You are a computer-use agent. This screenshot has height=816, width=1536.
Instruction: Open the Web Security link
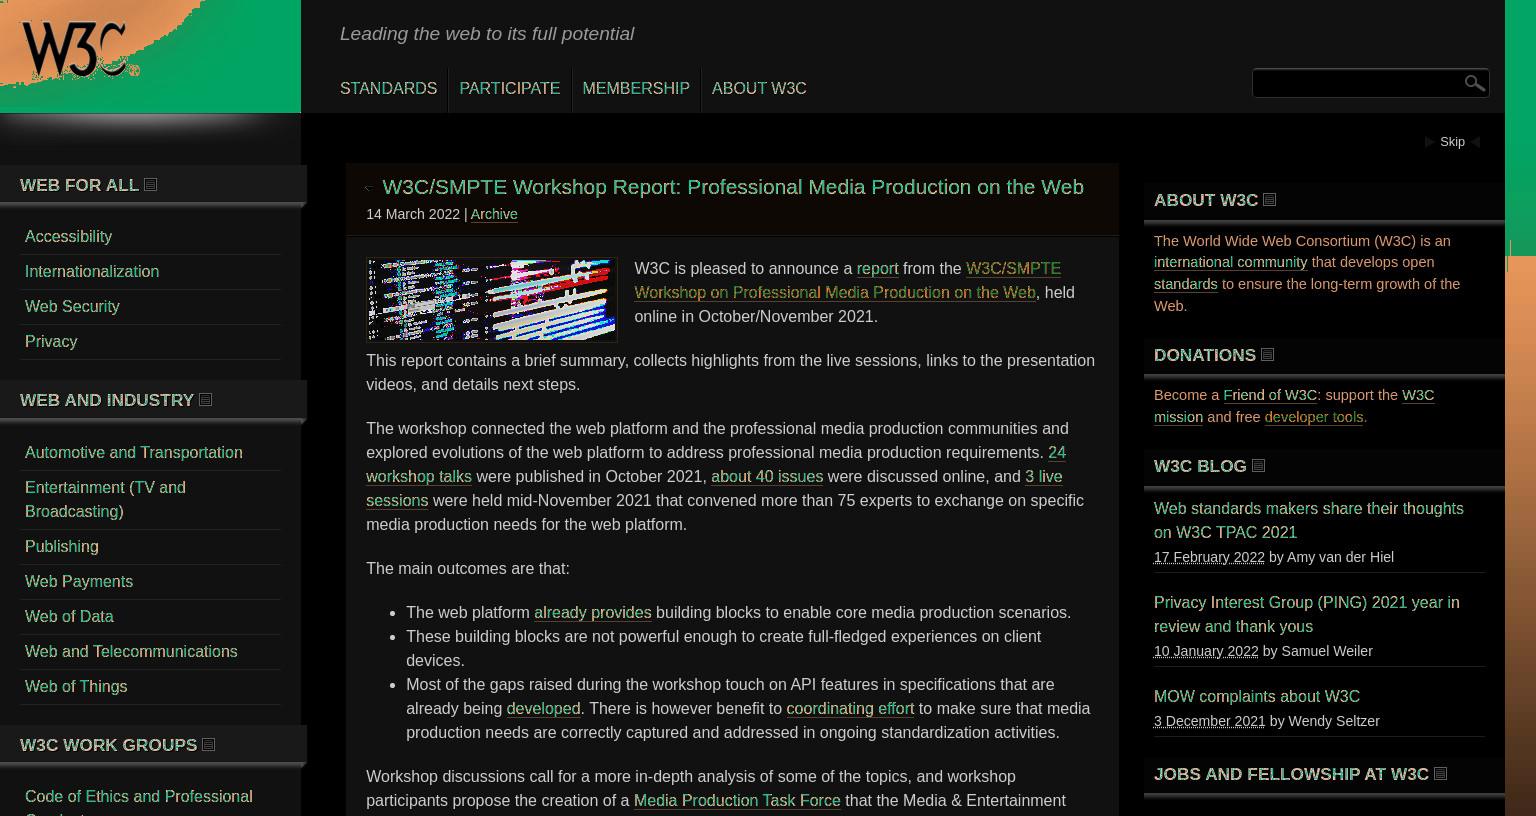(x=72, y=306)
